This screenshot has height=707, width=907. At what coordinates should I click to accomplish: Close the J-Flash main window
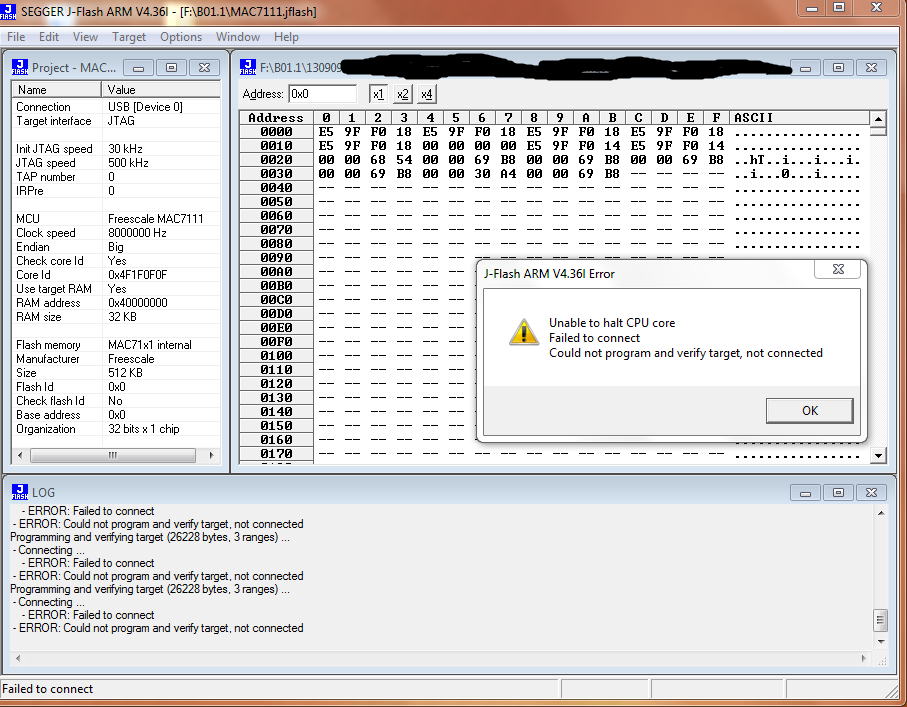coord(876,8)
